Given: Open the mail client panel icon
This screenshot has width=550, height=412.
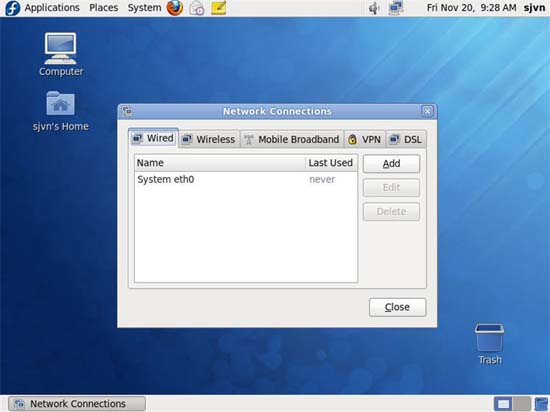Looking at the screenshot, I should click(x=196, y=8).
